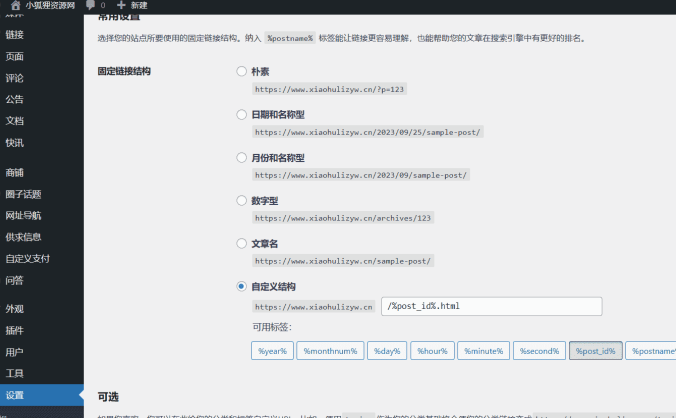Image resolution: width=676 pixels, height=418 pixels.
Task: Click the site URL prefix before custom field
Action: pos(313,307)
